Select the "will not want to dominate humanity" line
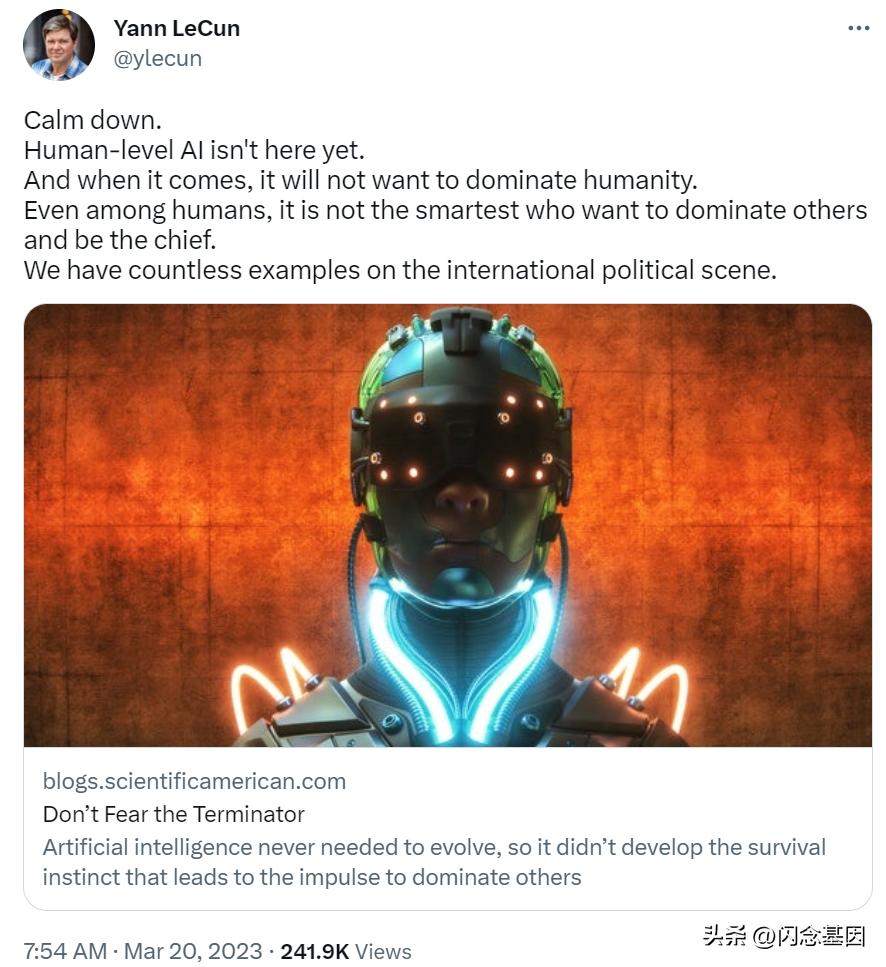The height and width of the screenshot is (967, 886). tap(360, 181)
